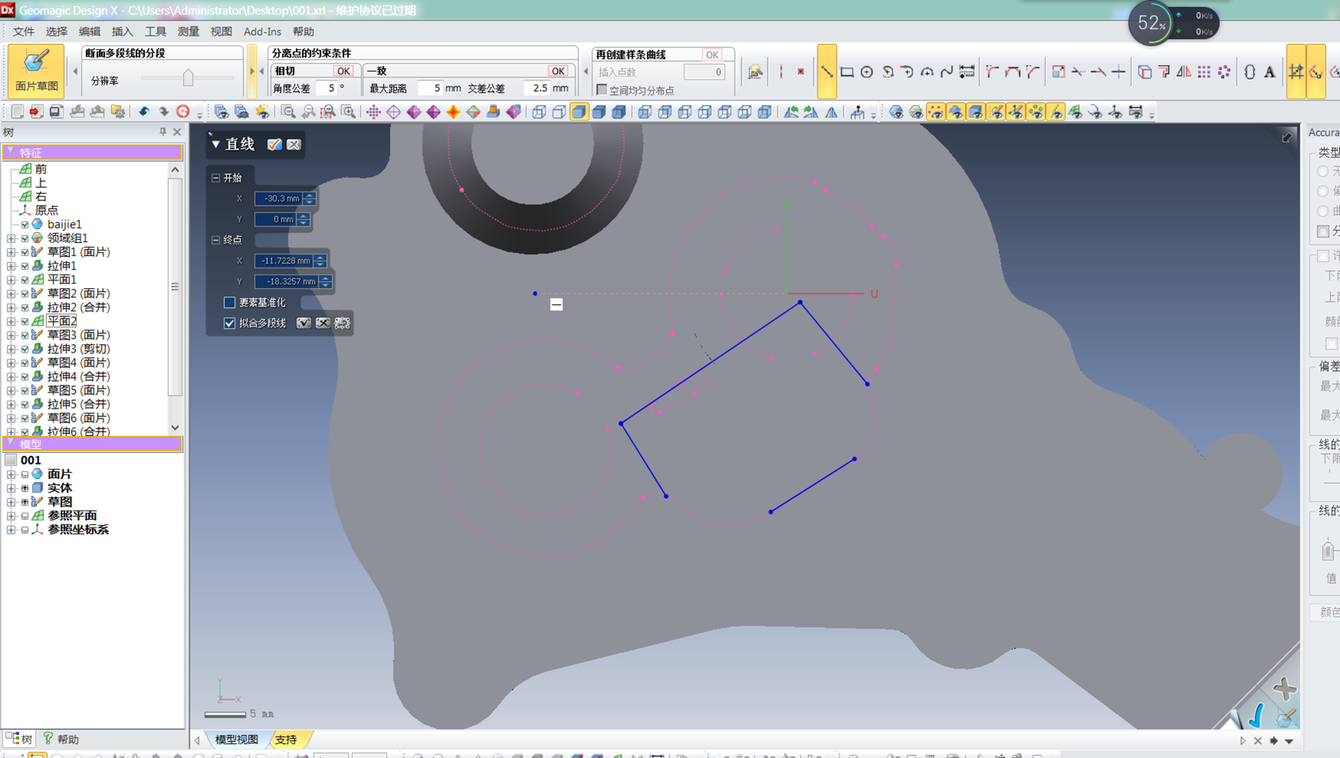Click the 最大距离 input field
The height and width of the screenshot is (758, 1340).
point(429,89)
